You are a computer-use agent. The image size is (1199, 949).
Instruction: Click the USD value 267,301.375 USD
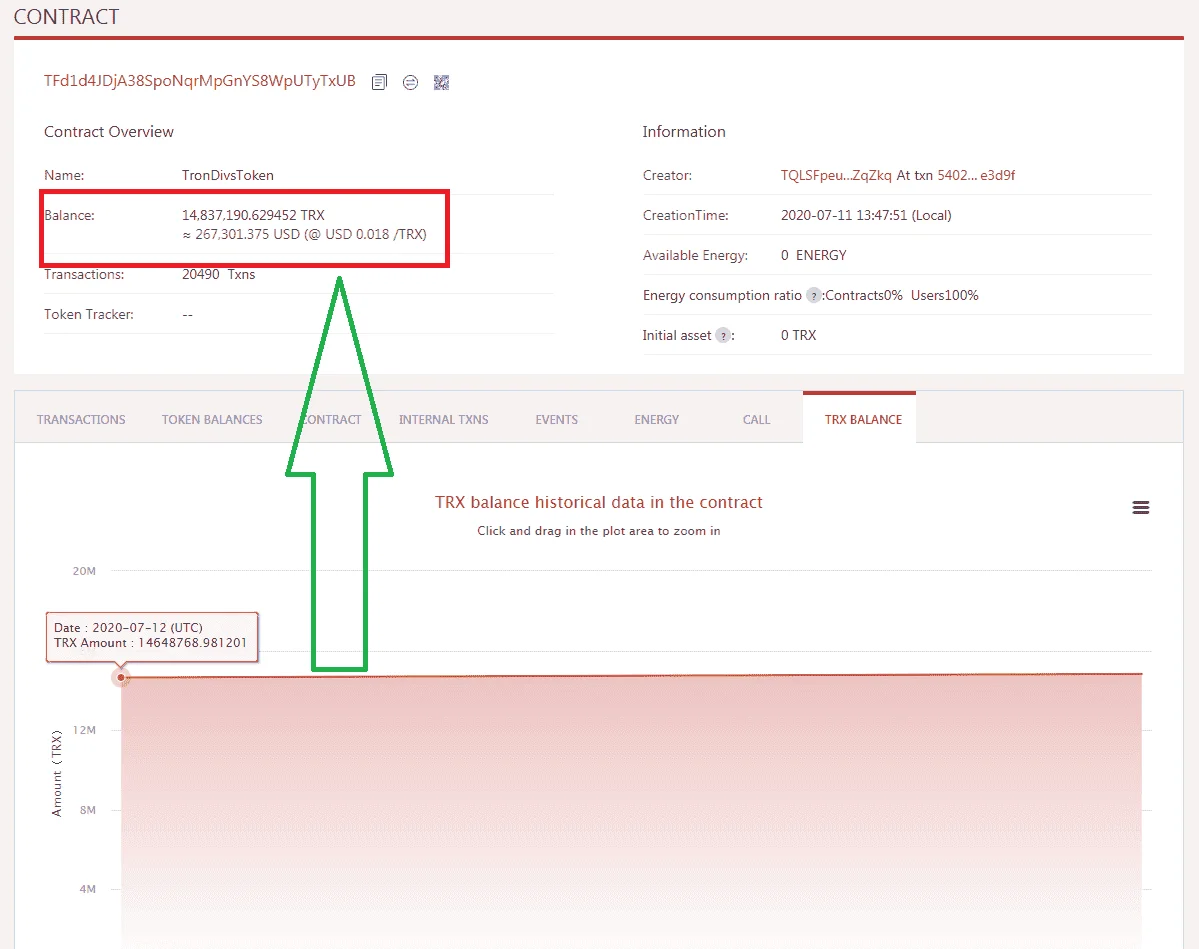tap(248, 234)
